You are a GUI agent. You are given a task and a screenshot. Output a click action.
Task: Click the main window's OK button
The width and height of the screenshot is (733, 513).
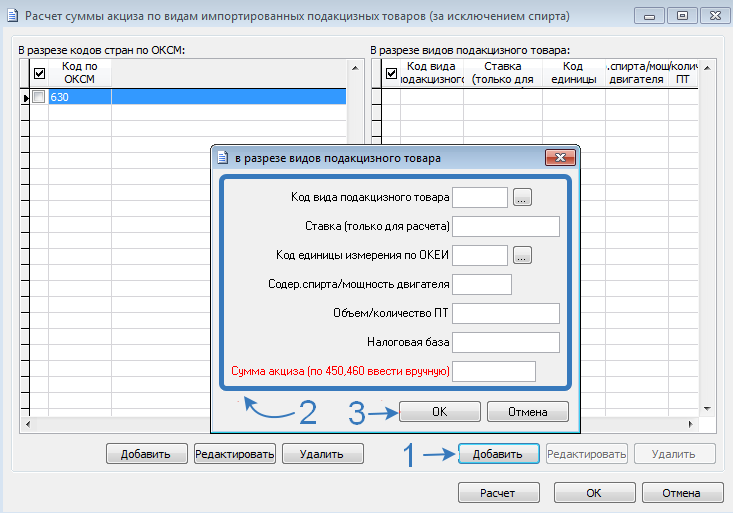coord(594,492)
